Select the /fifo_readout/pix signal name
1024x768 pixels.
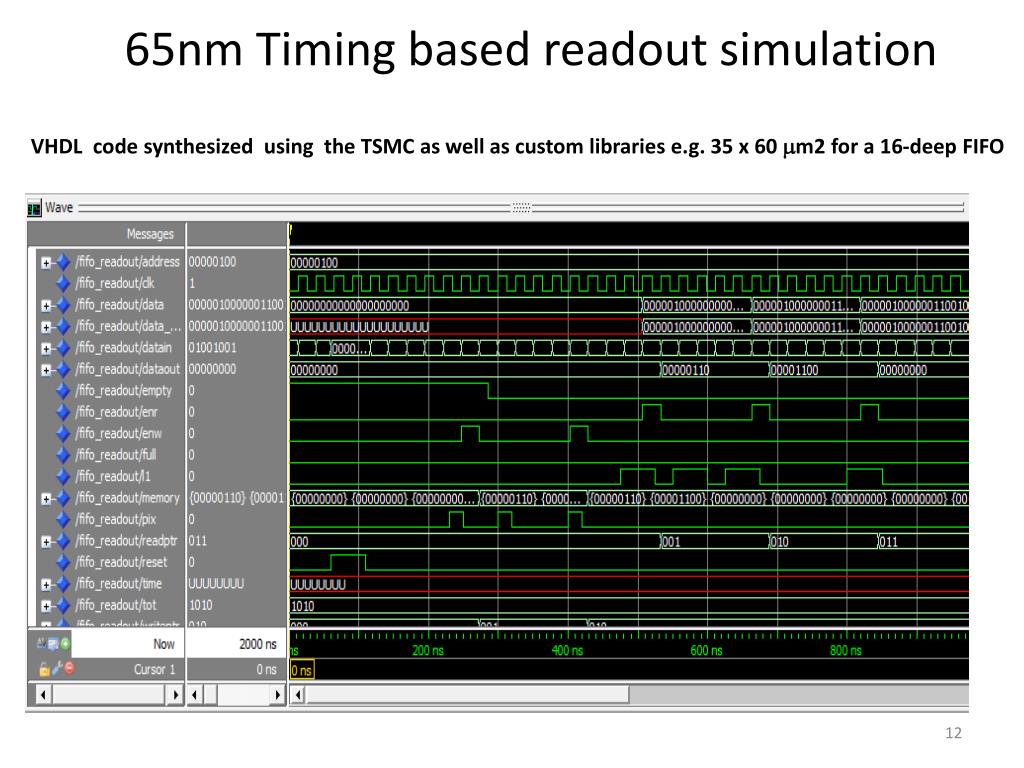pyautogui.click(x=116, y=520)
